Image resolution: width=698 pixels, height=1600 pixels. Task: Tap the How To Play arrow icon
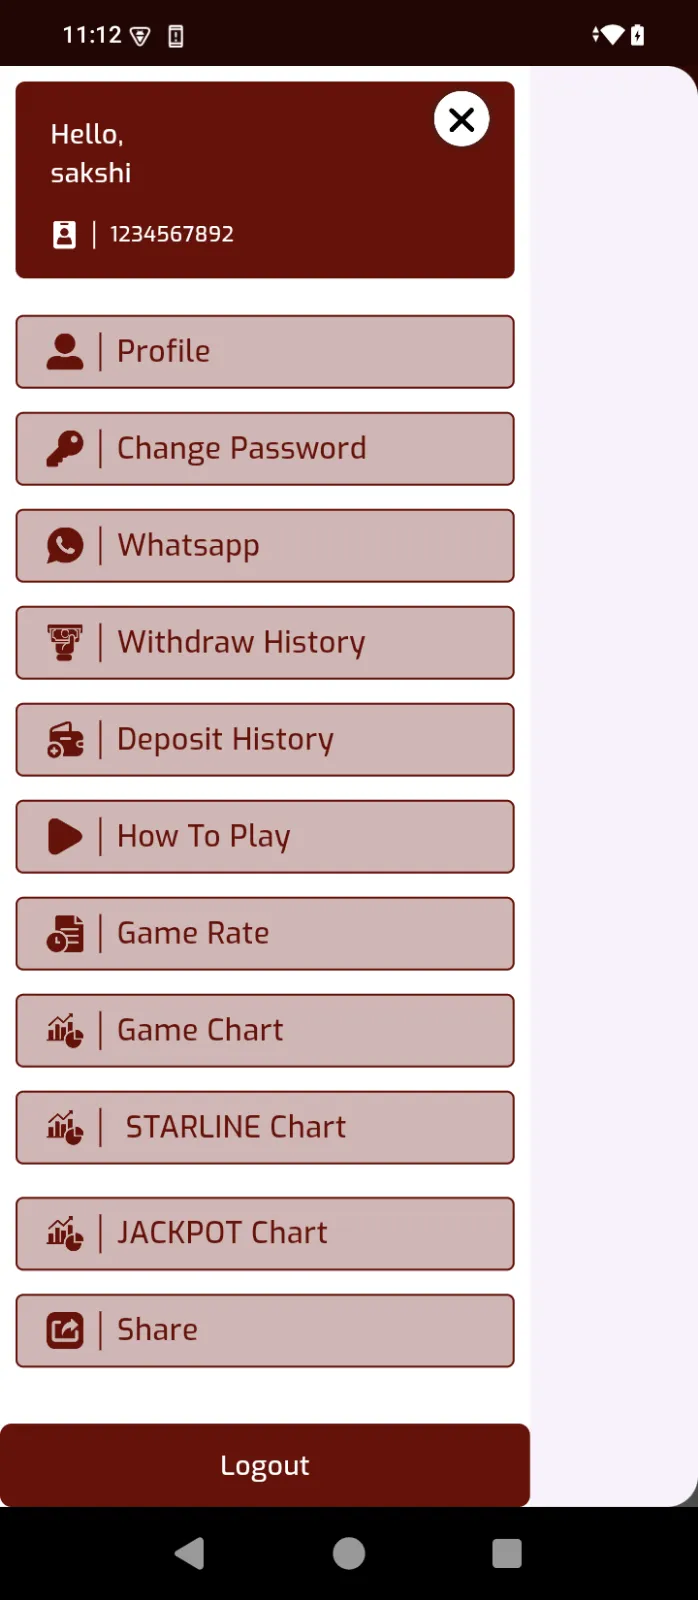click(65, 837)
